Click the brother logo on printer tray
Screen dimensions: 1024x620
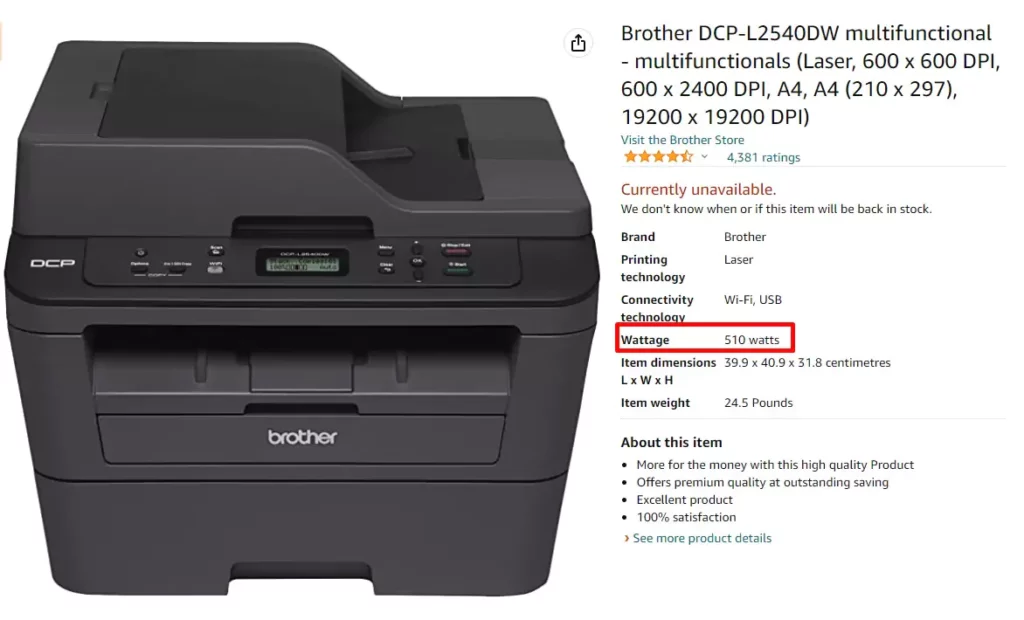(302, 437)
